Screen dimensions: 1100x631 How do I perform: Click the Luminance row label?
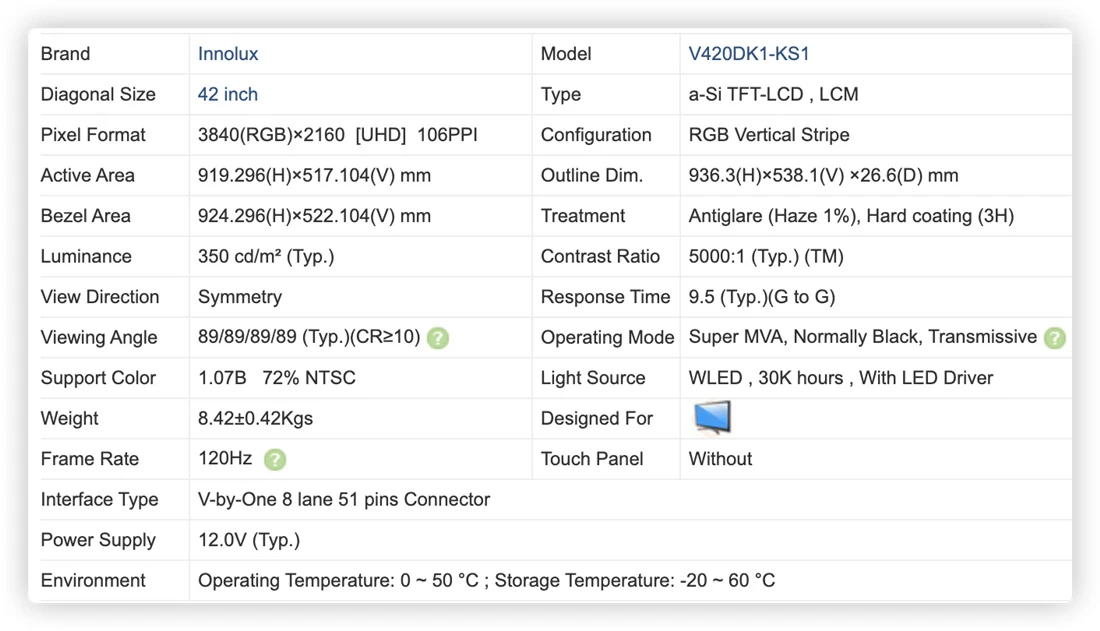[x=86, y=256]
